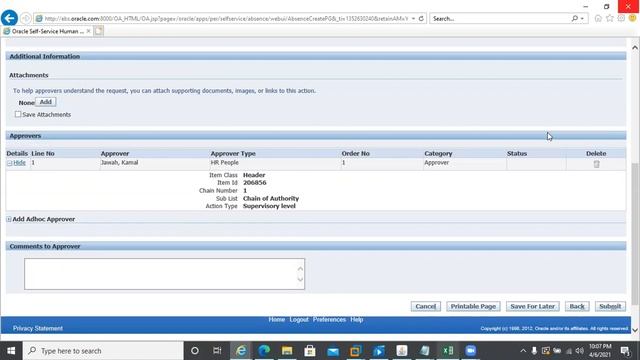This screenshot has height=360, width=640.
Task: Delete approver Jawah, Kamal with the trash icon
Action: [596, 164]
